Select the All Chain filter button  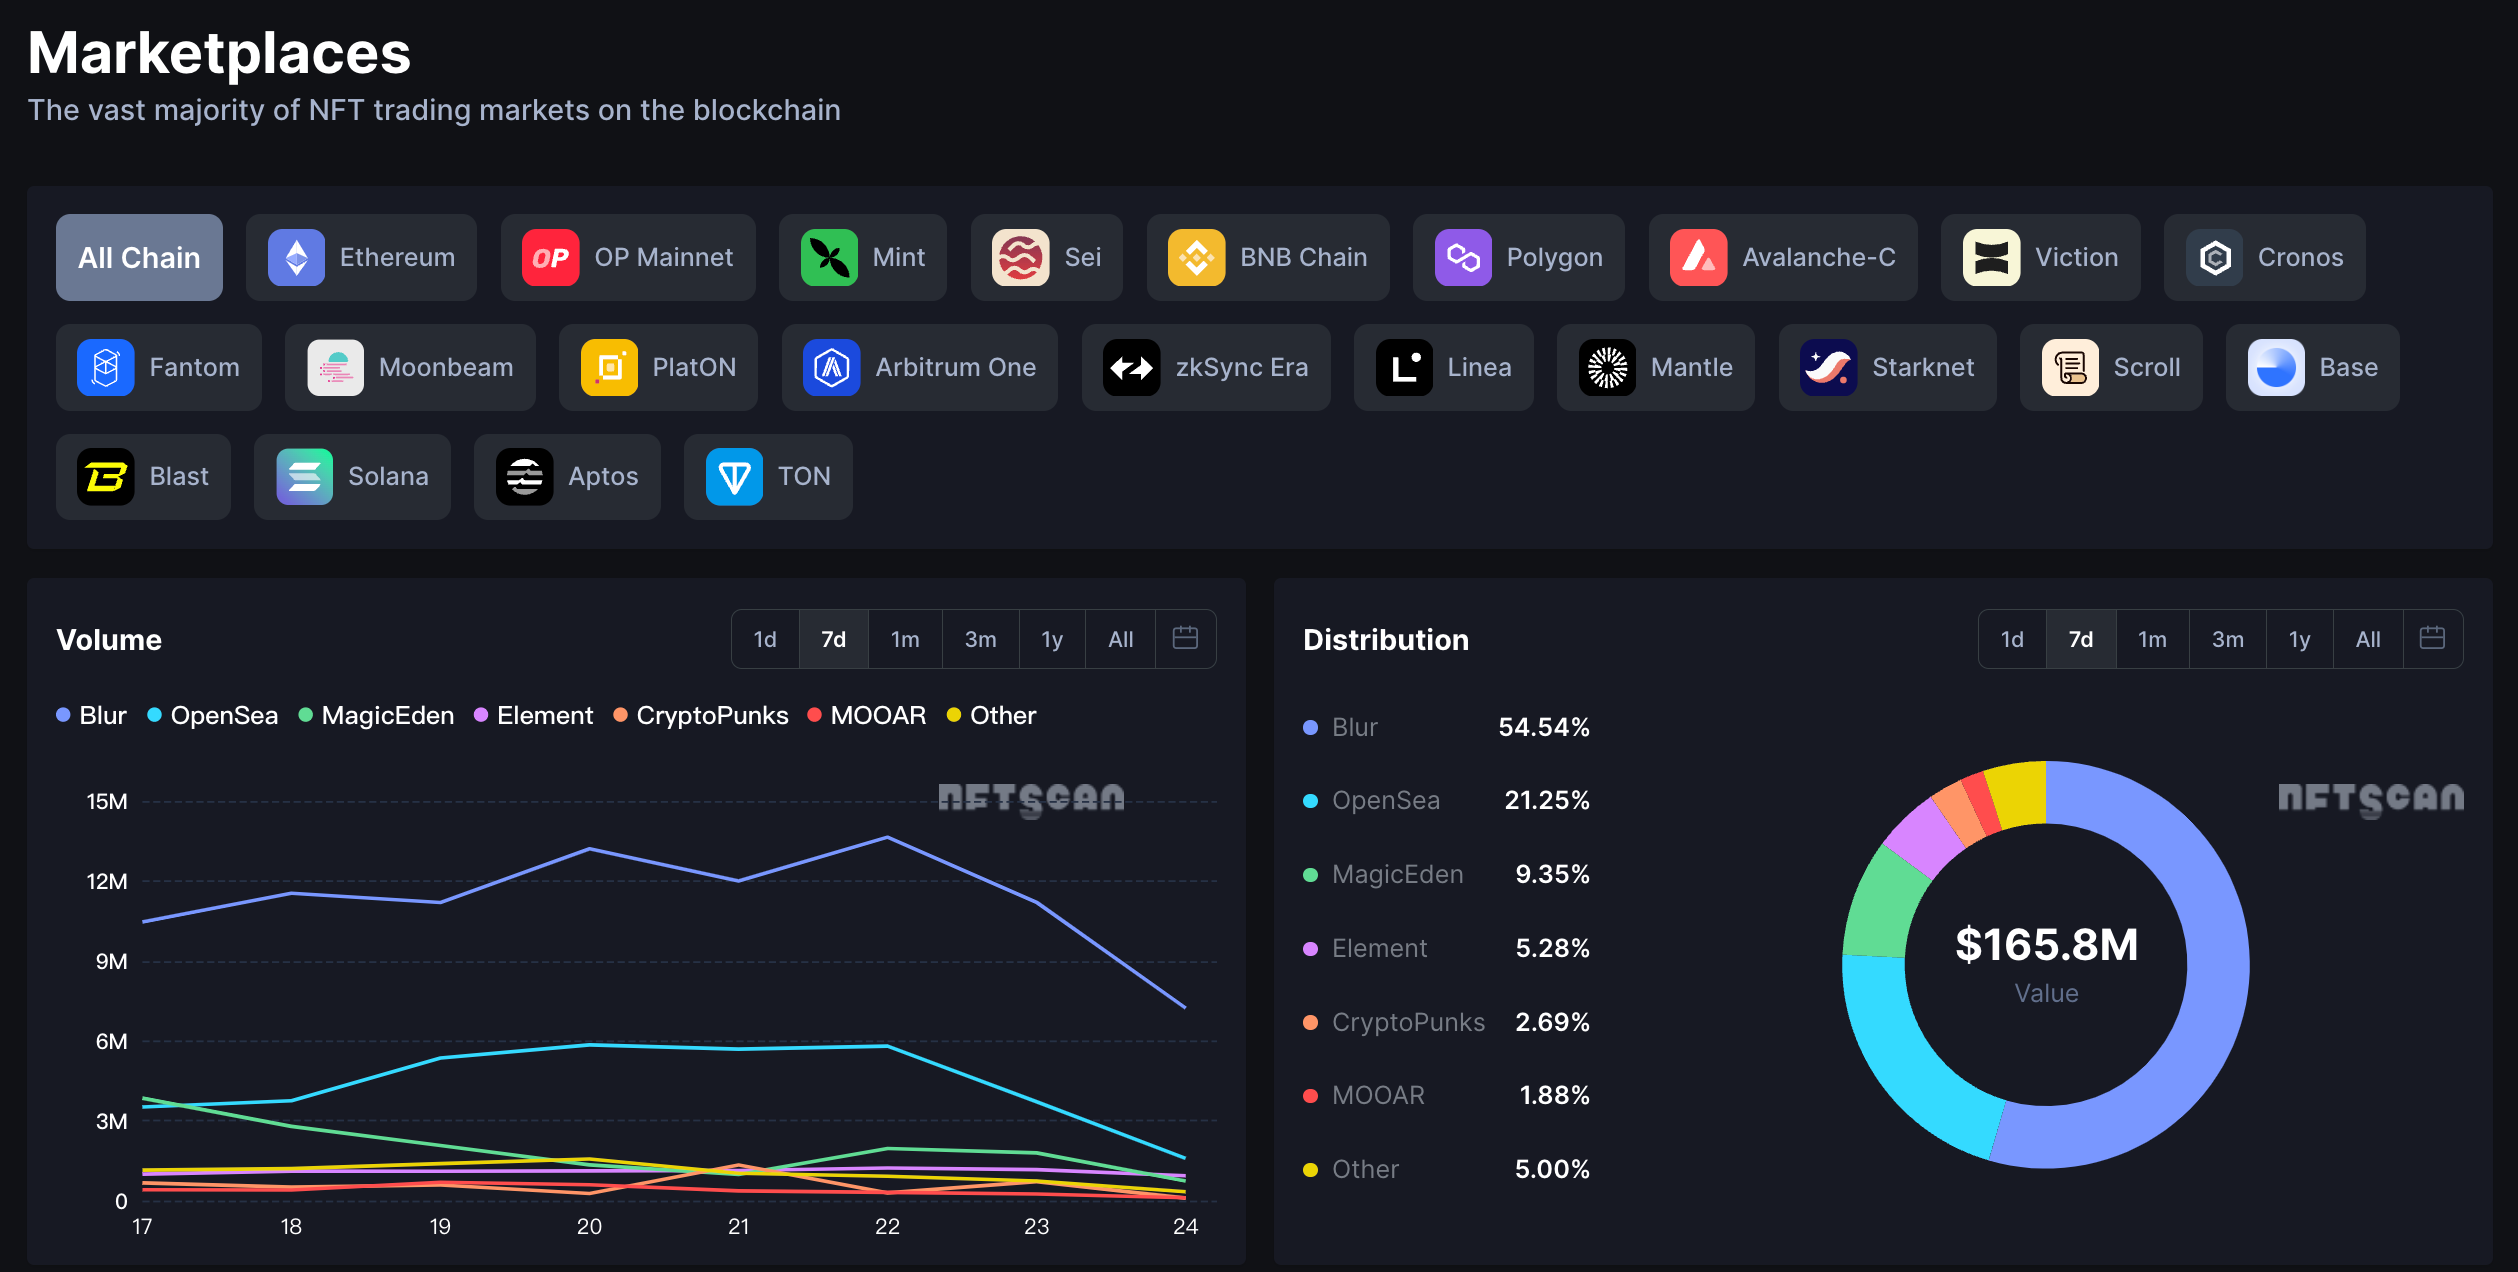pyautogui.click(x=139, y=258)
